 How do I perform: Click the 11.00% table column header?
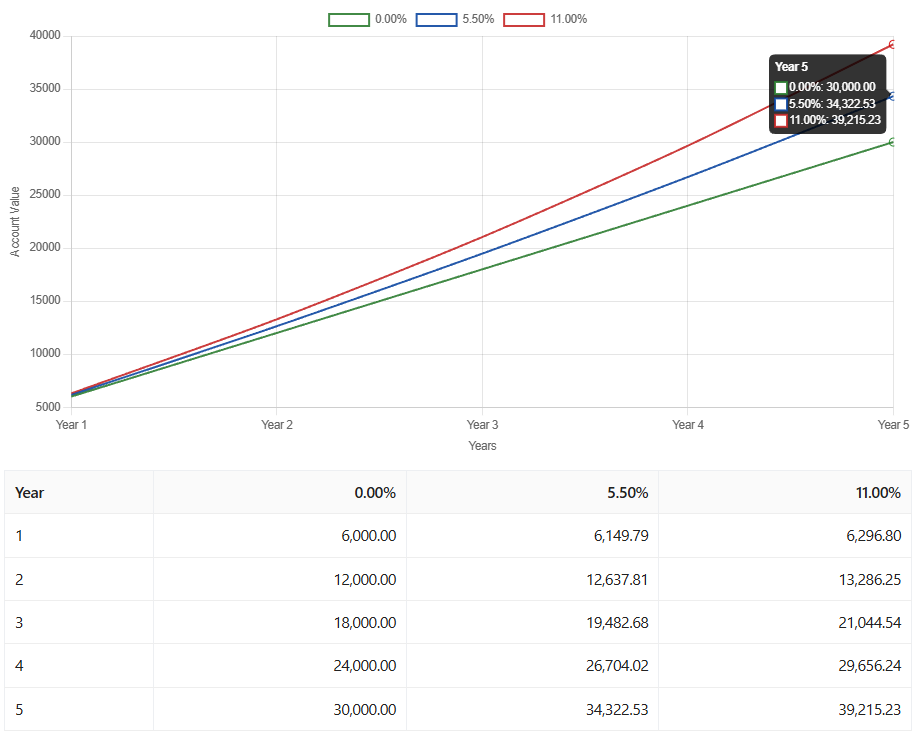click(878, 493)
